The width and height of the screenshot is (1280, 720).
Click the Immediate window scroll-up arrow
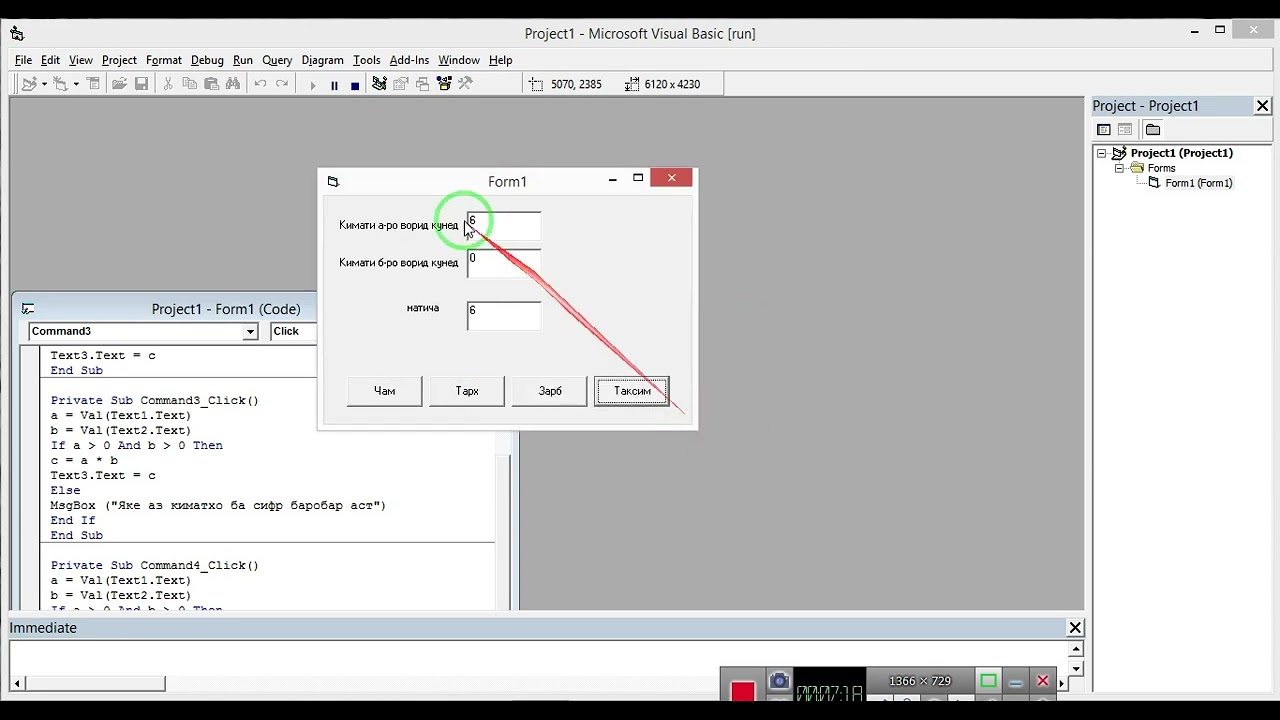tap(1076, 650)
